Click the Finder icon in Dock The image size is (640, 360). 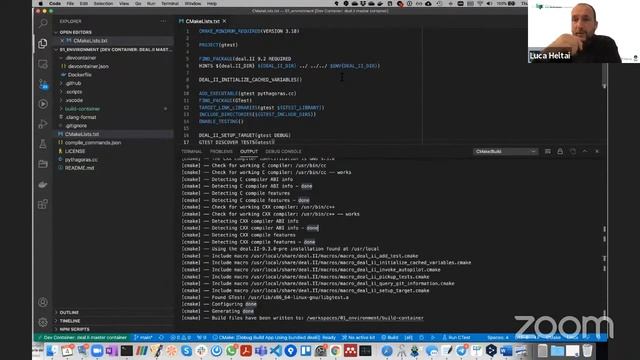52,351
